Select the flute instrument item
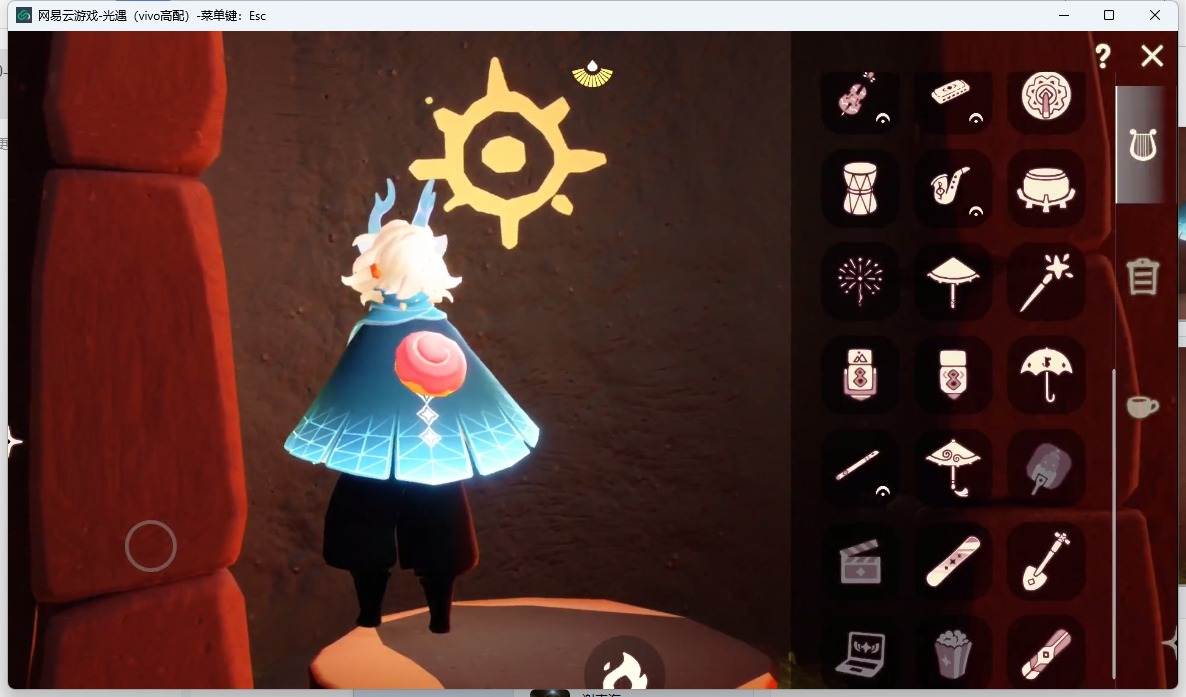1186x697 pixels. [x=860, y=468]
